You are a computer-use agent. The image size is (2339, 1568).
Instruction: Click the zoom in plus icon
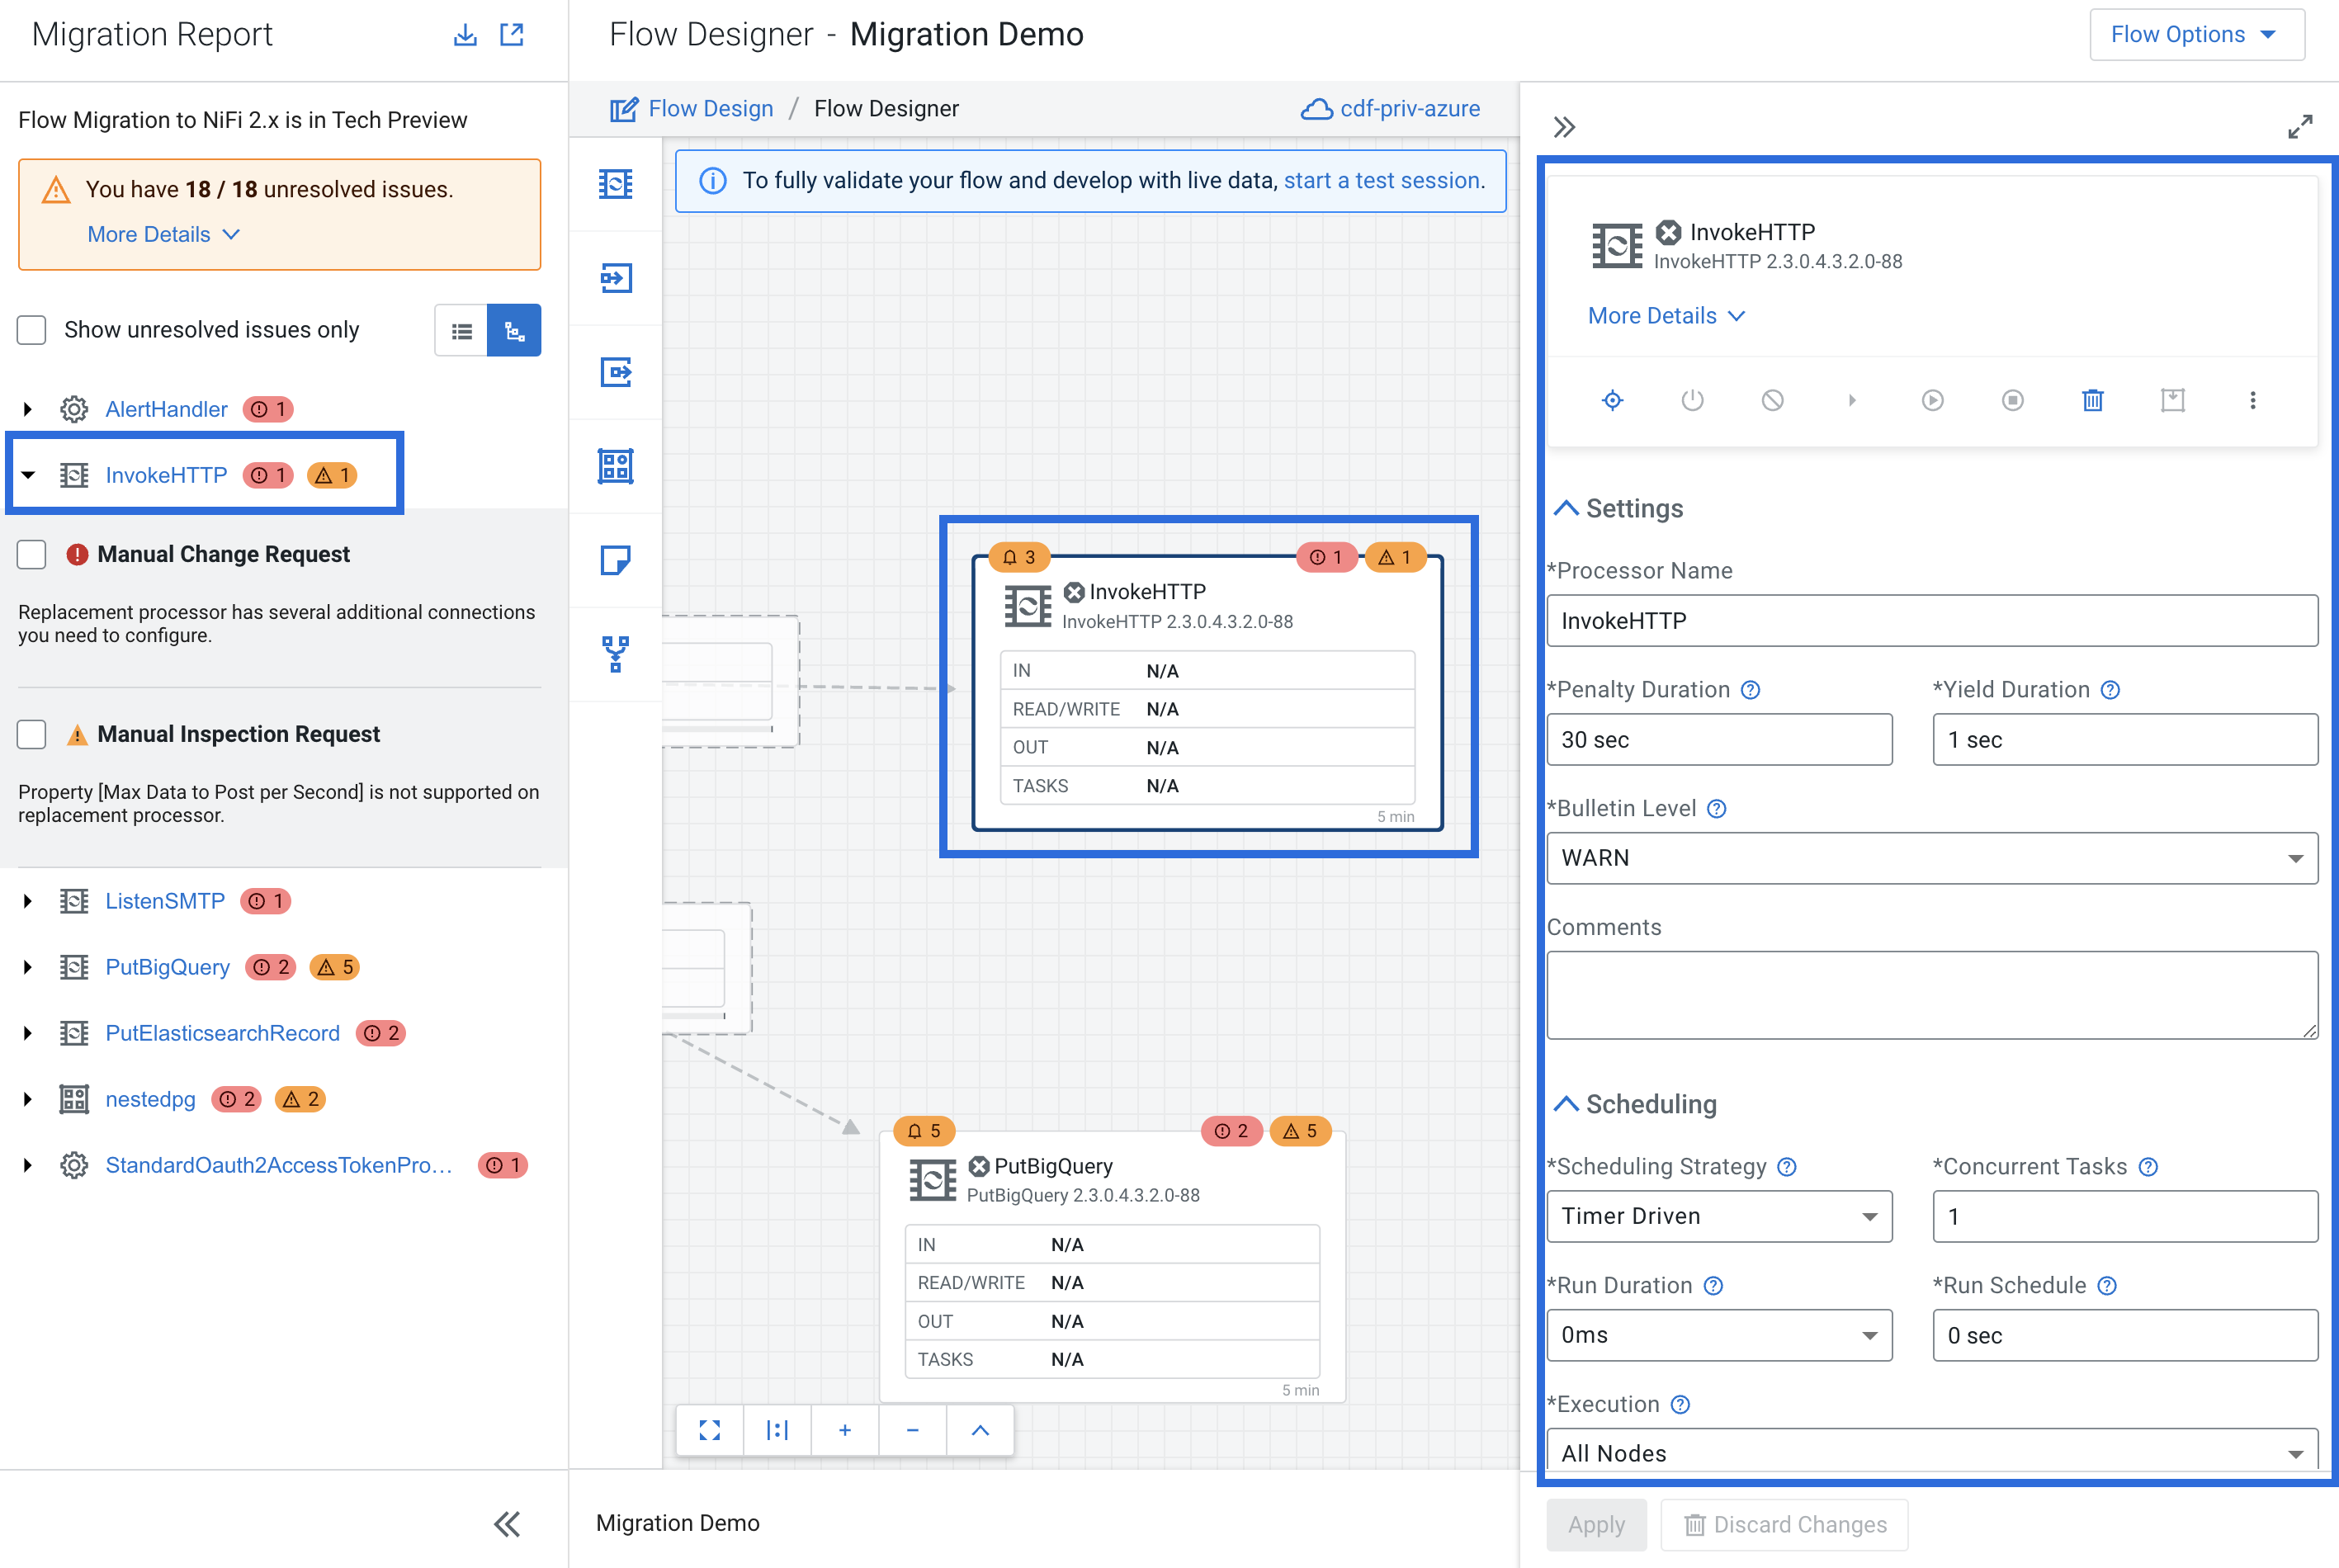(845, 1430)
